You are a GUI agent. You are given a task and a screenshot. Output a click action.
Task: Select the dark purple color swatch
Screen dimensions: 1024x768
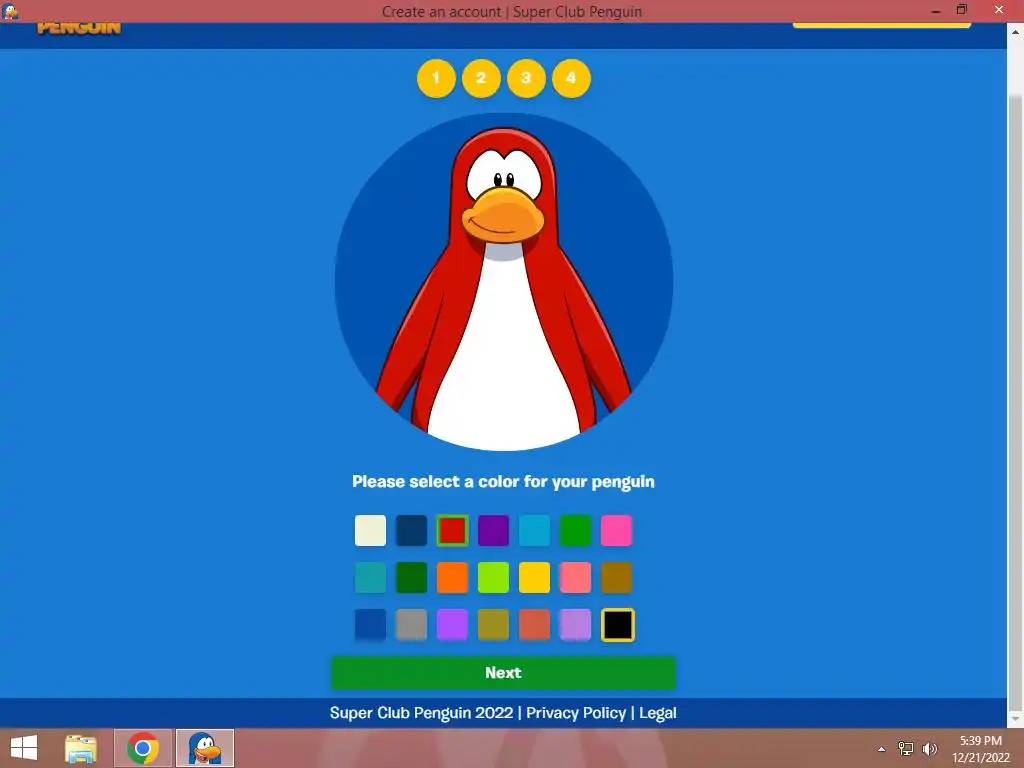click(493, 530)
